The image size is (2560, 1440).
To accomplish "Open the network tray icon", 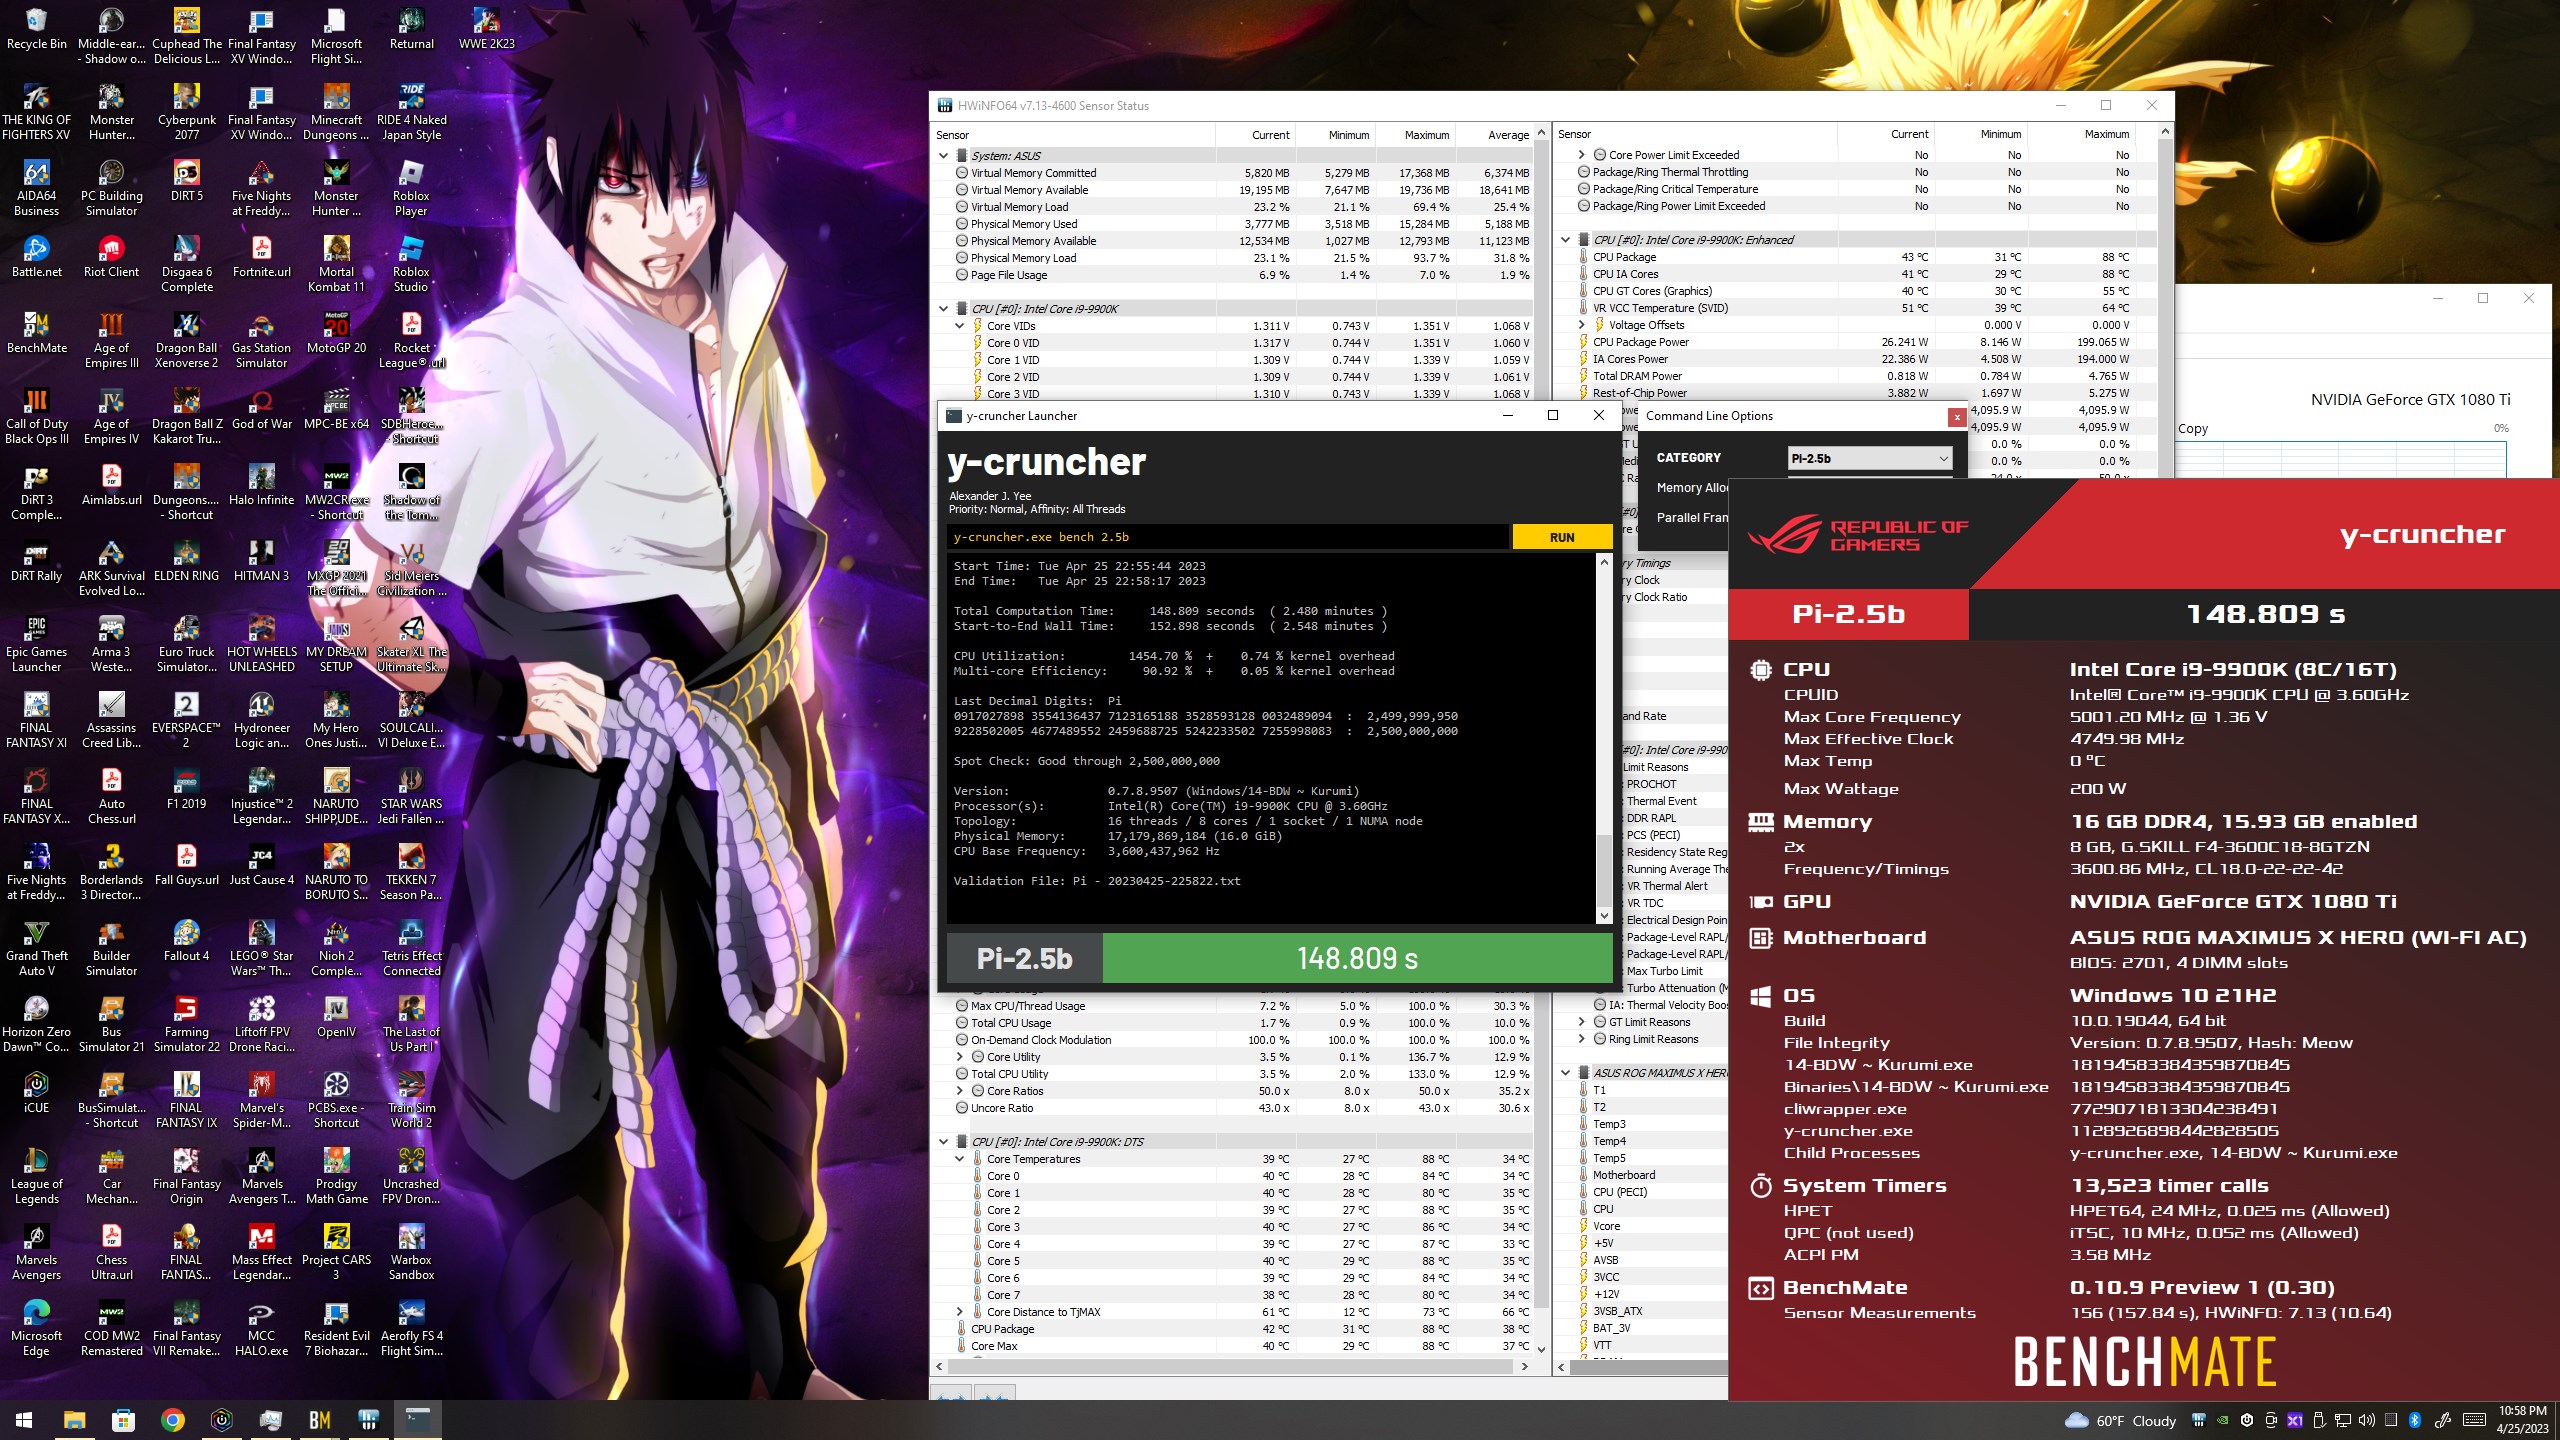I will click(2342, 1420).
